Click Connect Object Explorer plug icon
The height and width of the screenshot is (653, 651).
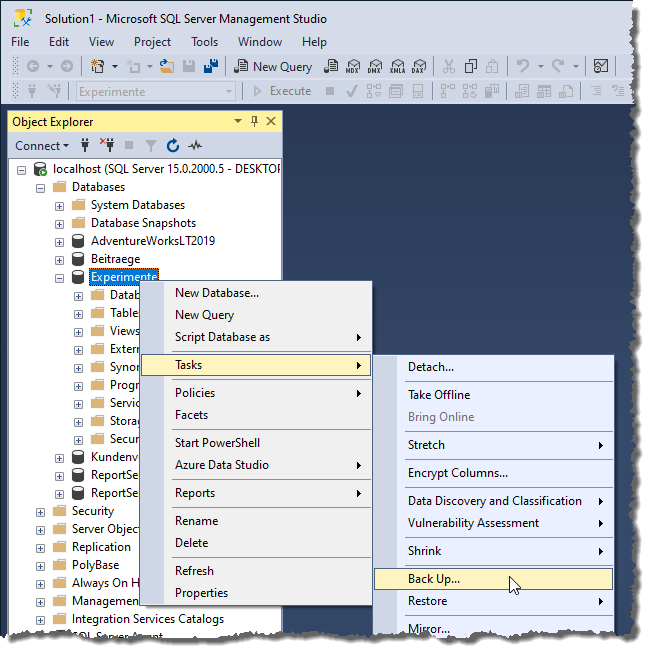coord(85,145)
